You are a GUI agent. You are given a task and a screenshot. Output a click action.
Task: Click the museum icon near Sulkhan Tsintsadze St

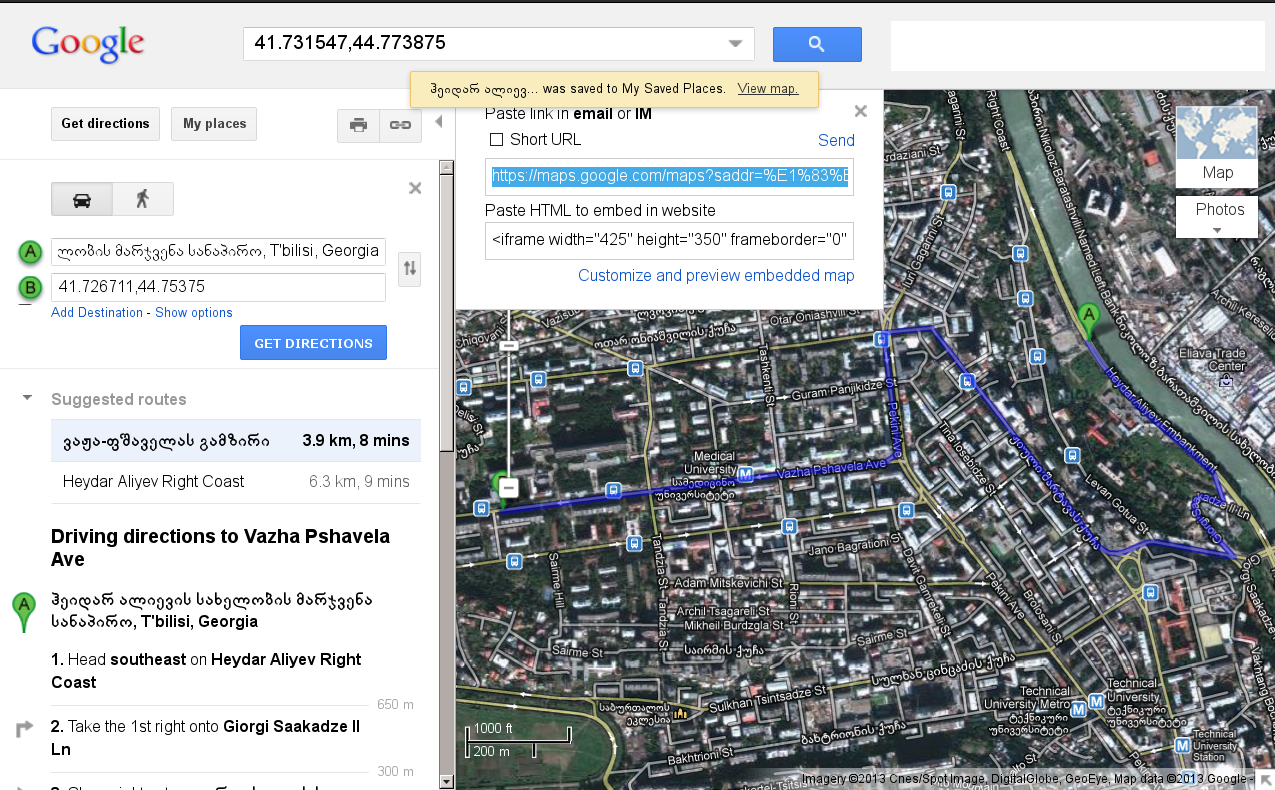click(681, 713)
